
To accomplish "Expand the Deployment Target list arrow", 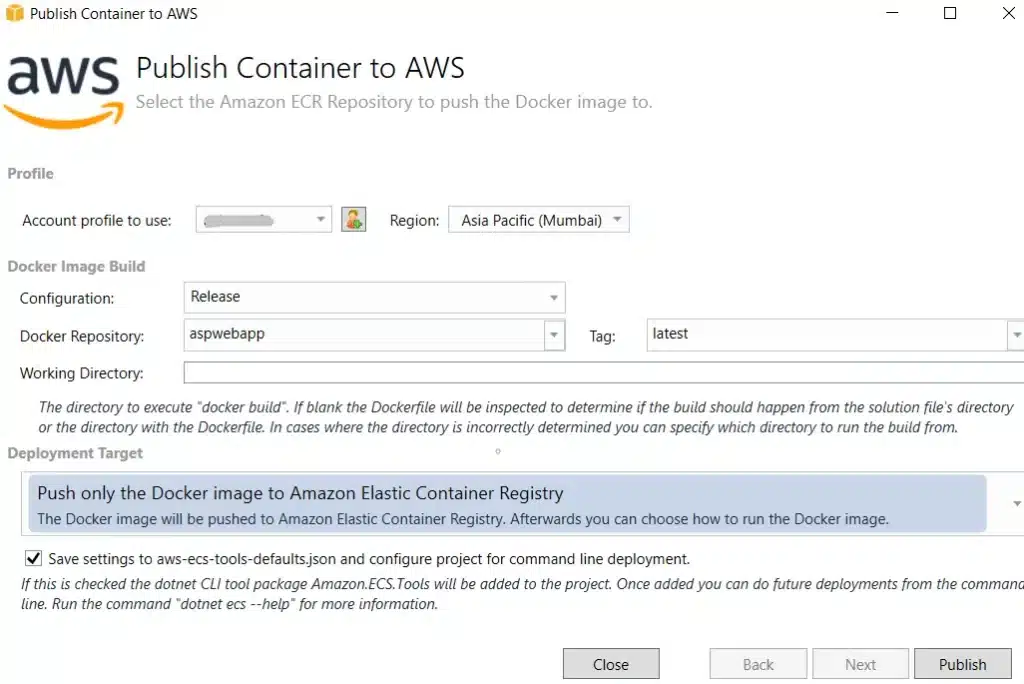I will [x=1016, y=504].
